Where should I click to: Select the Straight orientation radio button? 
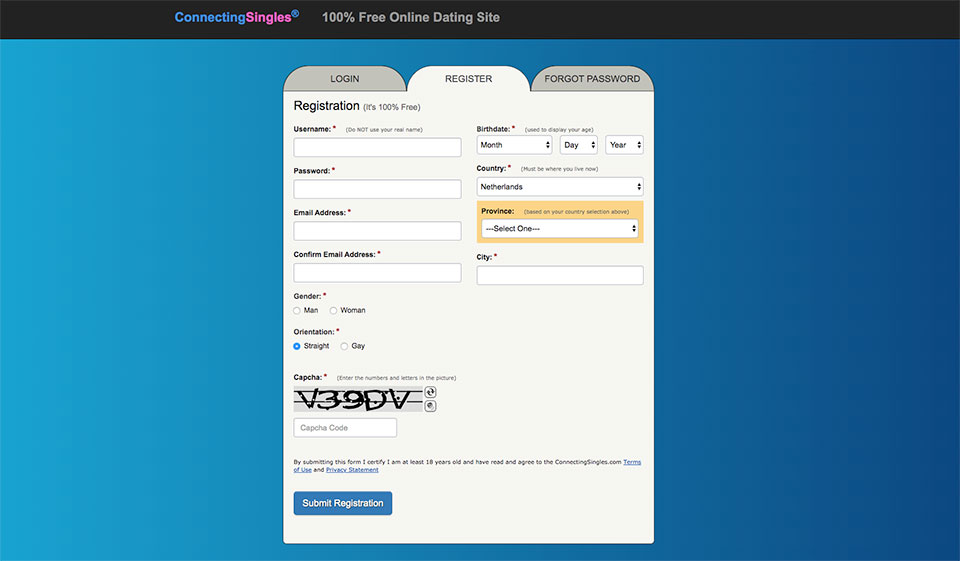click(297, 347)
